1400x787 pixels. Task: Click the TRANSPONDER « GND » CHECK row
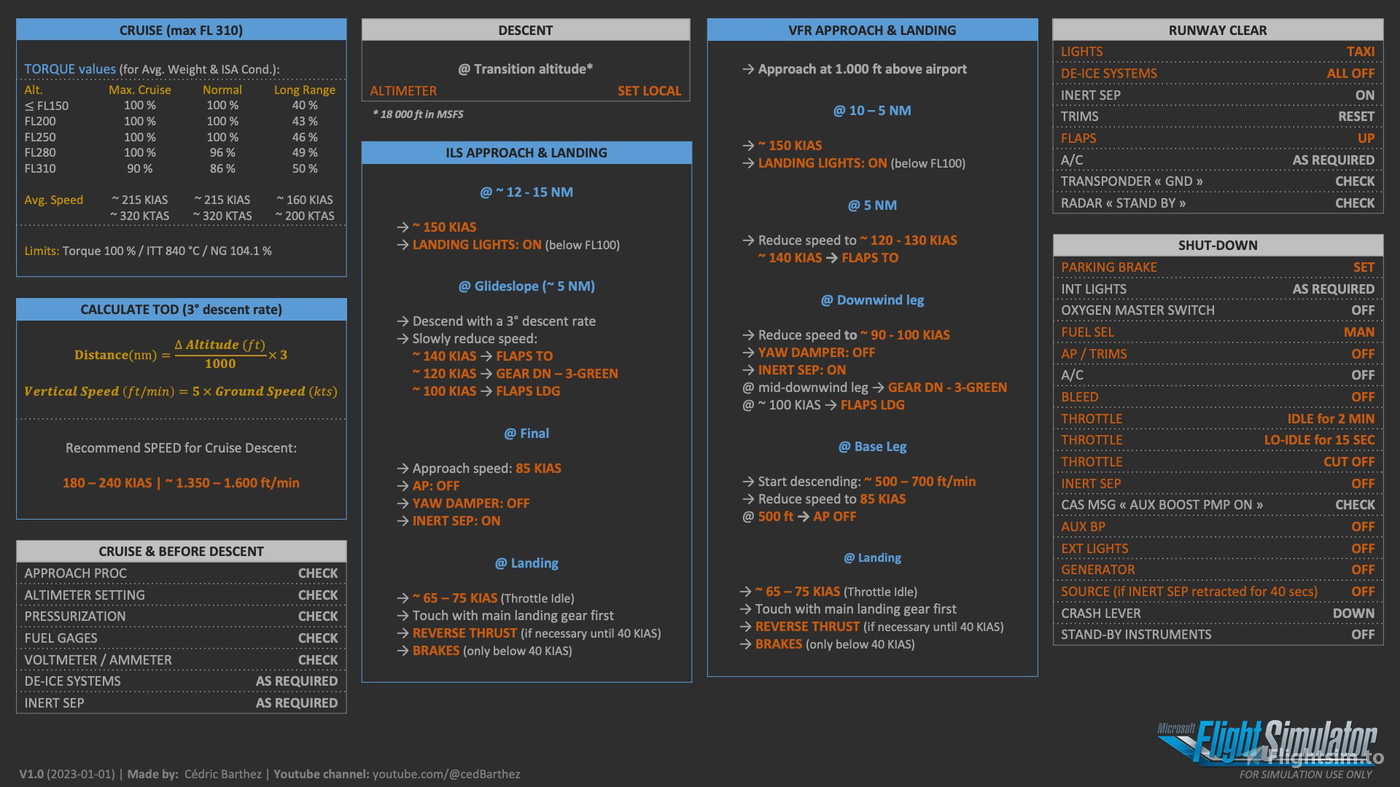(1217, 181)
